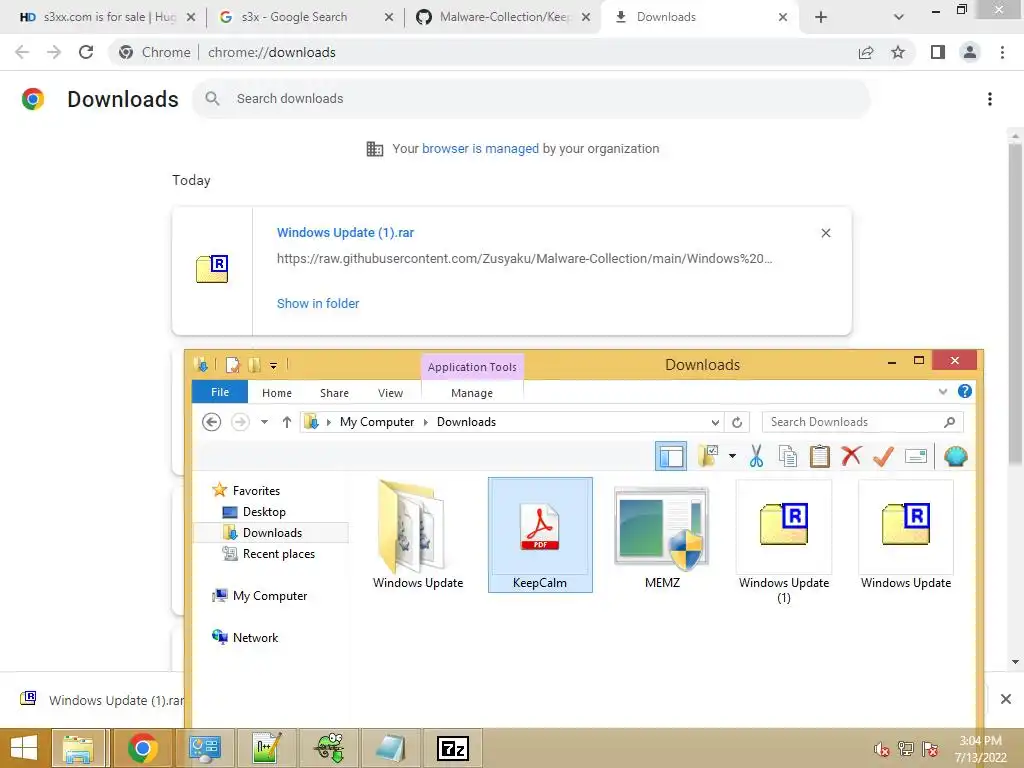This screenshot has width=1024, height=768.
Task: Select the MEMZ application file
Action: 662,535
